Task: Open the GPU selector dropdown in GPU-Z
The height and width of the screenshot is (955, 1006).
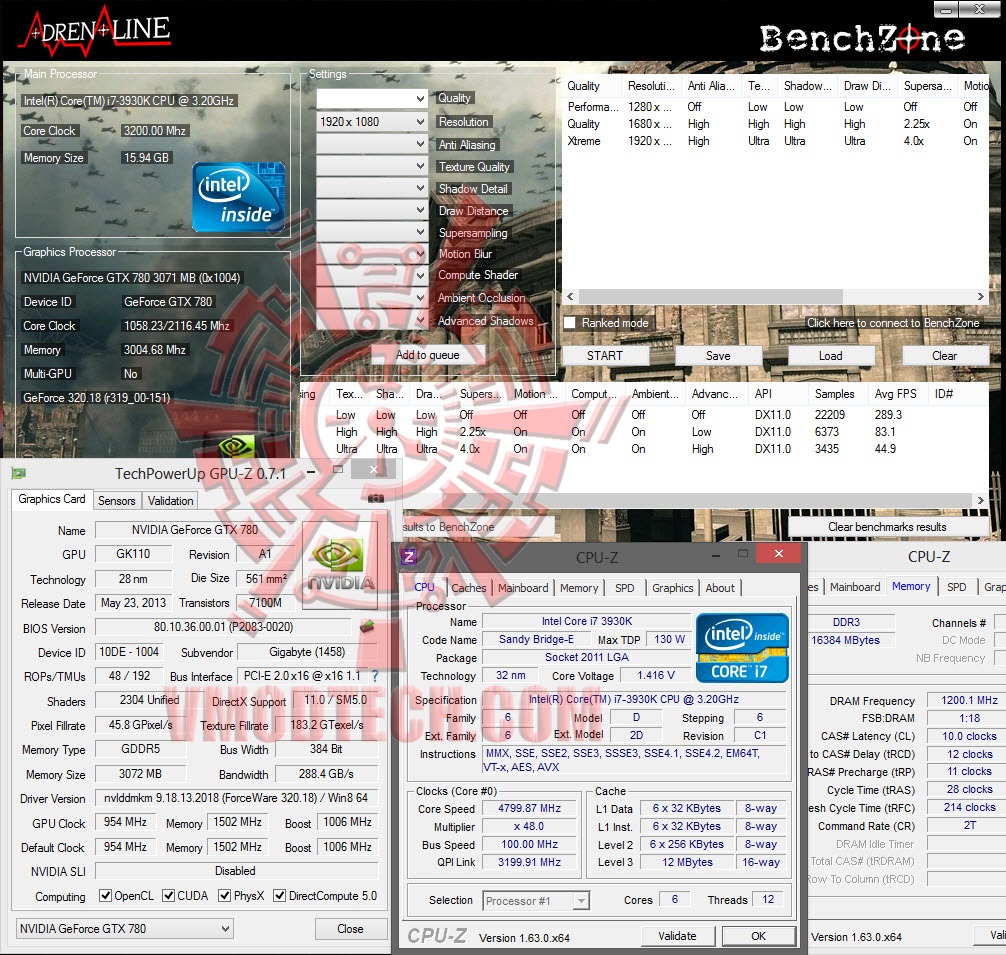Action: (124, 928)
